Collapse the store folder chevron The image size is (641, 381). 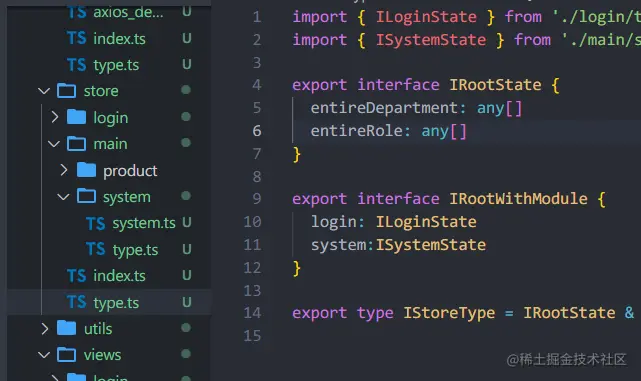pyautogui.click(x=44, y=91)
